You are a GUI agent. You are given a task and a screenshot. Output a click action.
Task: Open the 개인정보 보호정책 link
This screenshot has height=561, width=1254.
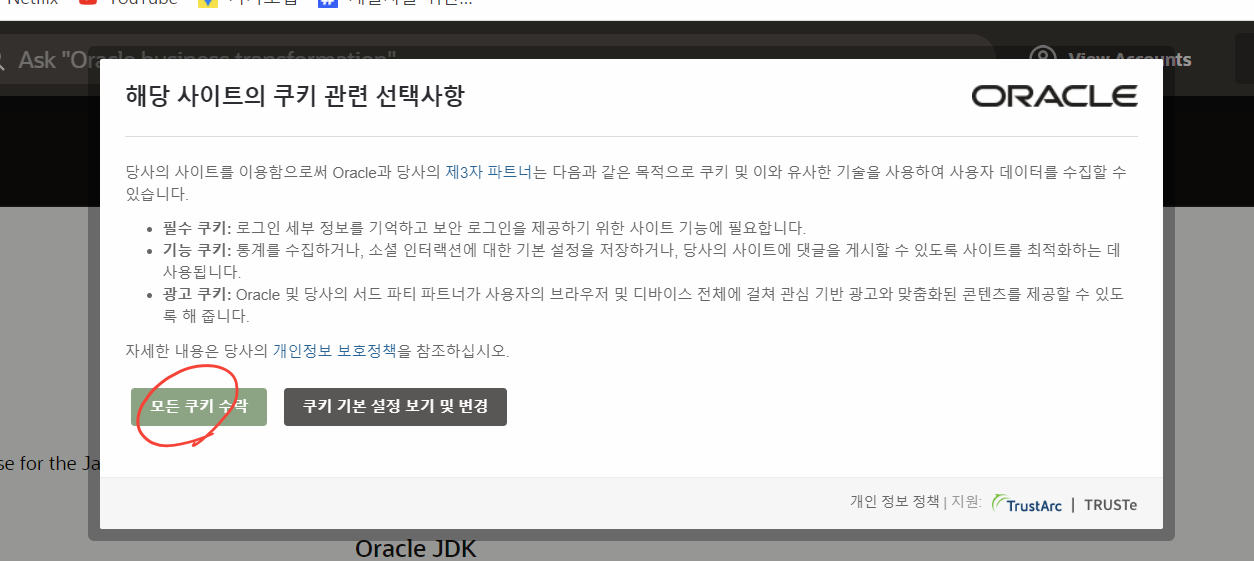(335, 351)
